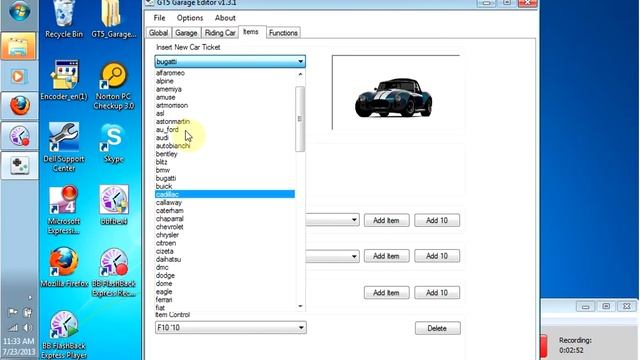Select buick in the list
The height and width of the screenshot is (360, 640).
pyautogui.click(x=164, y=187)
